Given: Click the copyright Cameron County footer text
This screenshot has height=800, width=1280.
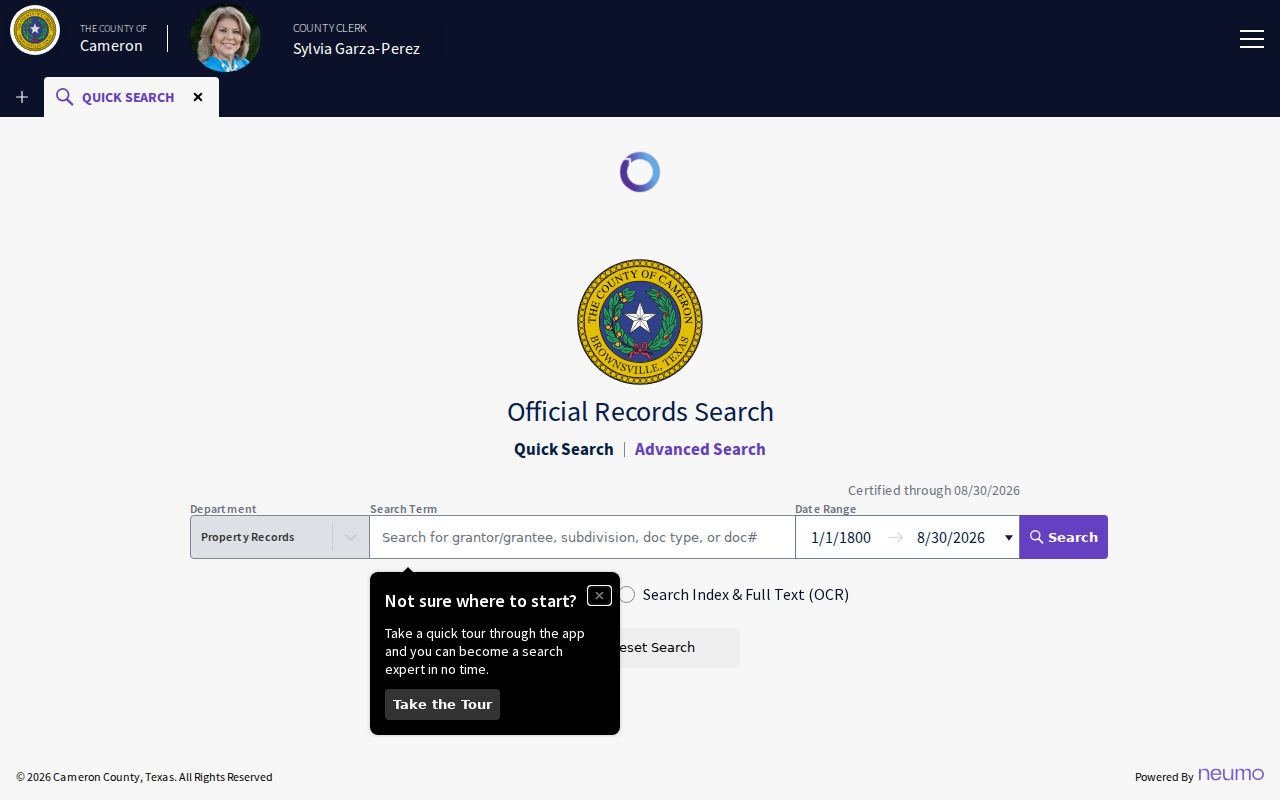Looking at the screenshot, I should [x=144, y=777].
